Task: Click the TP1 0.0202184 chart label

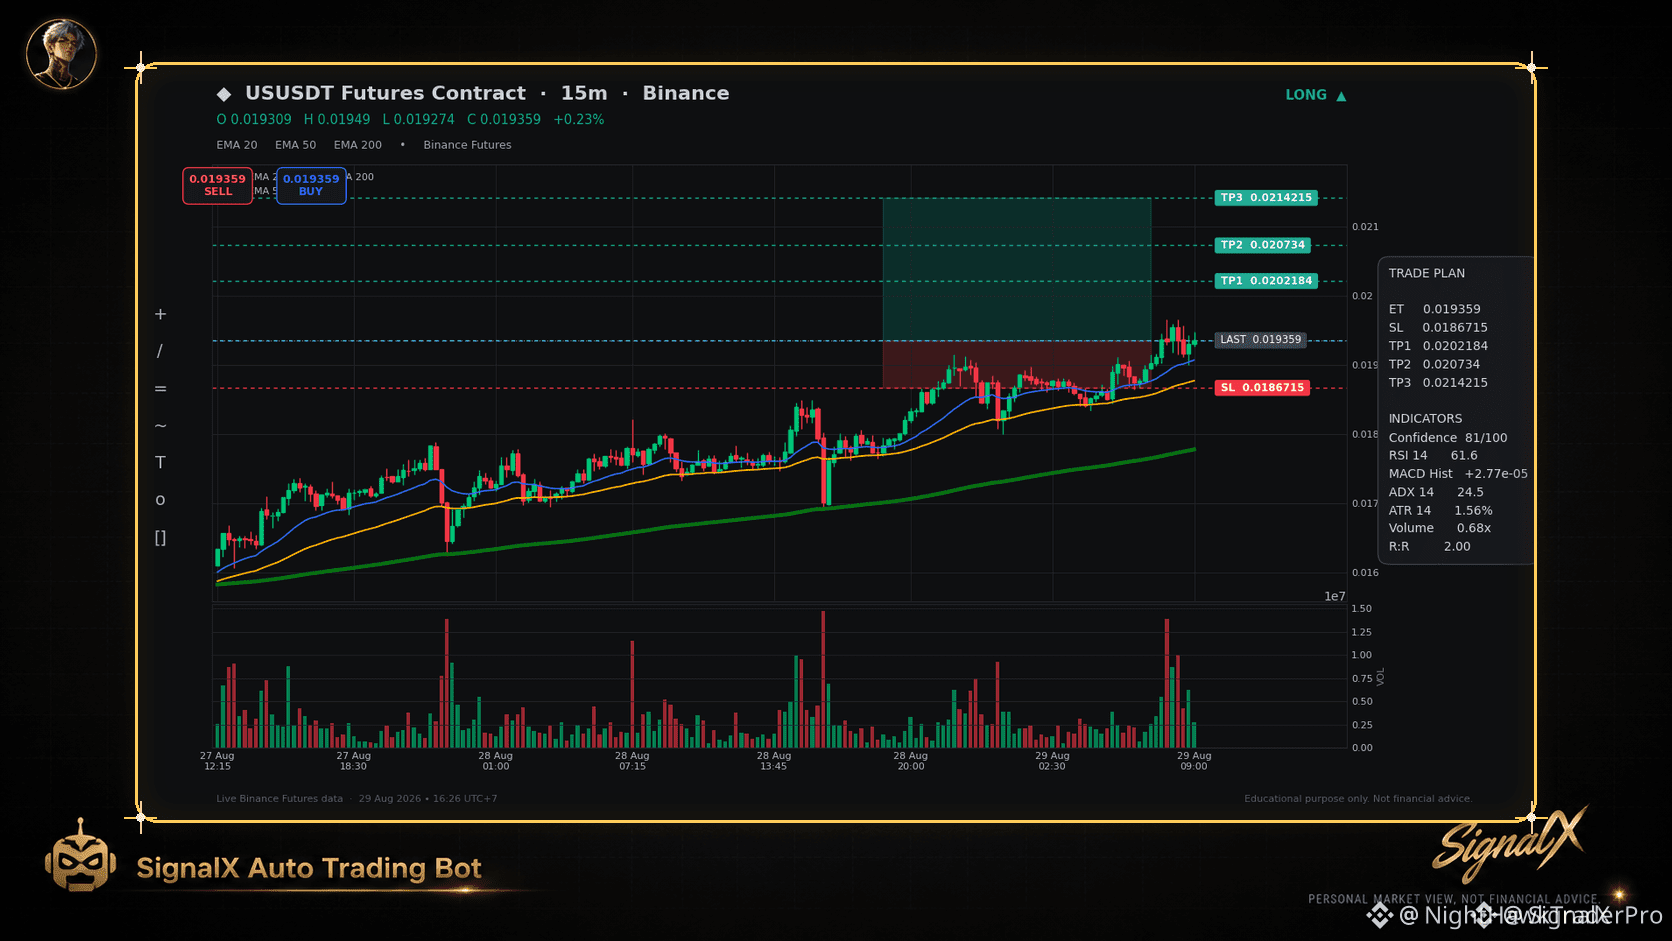Action: [1266, 281]
